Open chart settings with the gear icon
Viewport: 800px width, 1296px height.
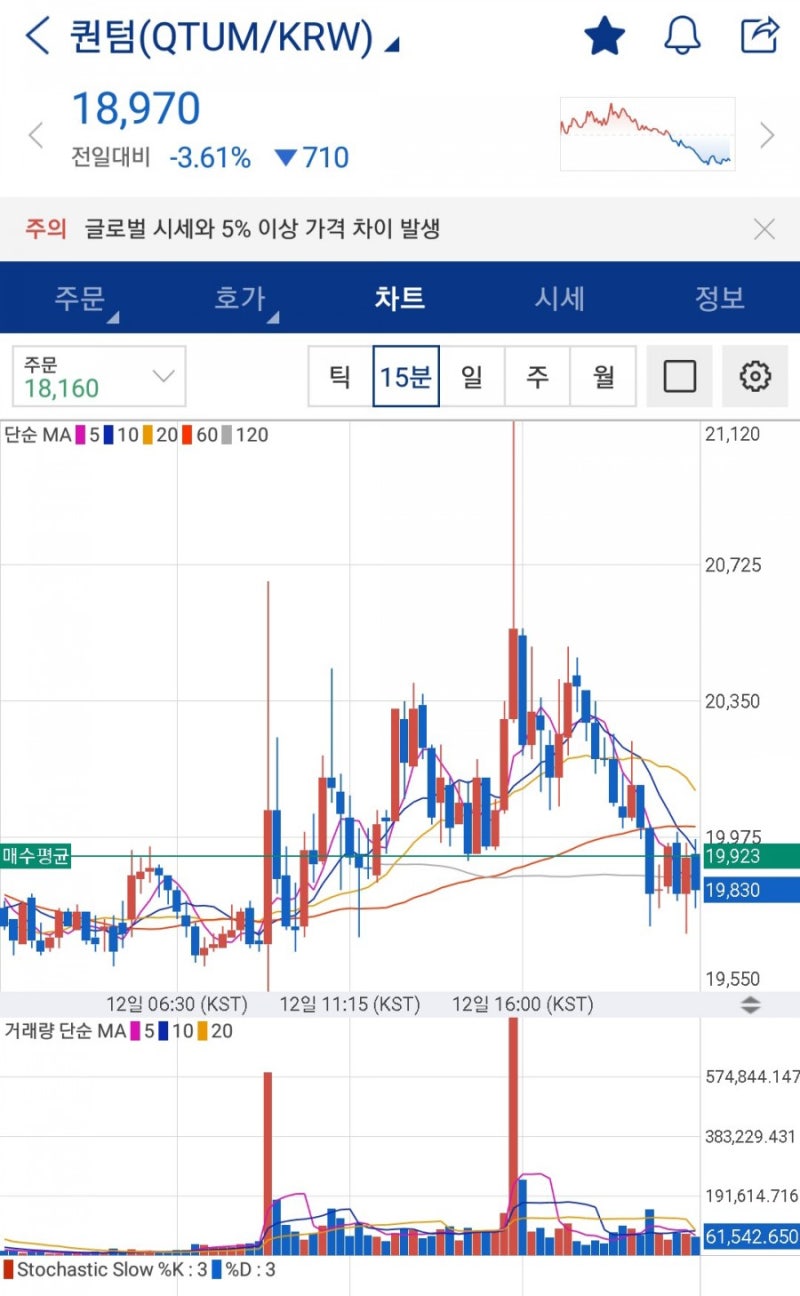(x=755, y=375)
